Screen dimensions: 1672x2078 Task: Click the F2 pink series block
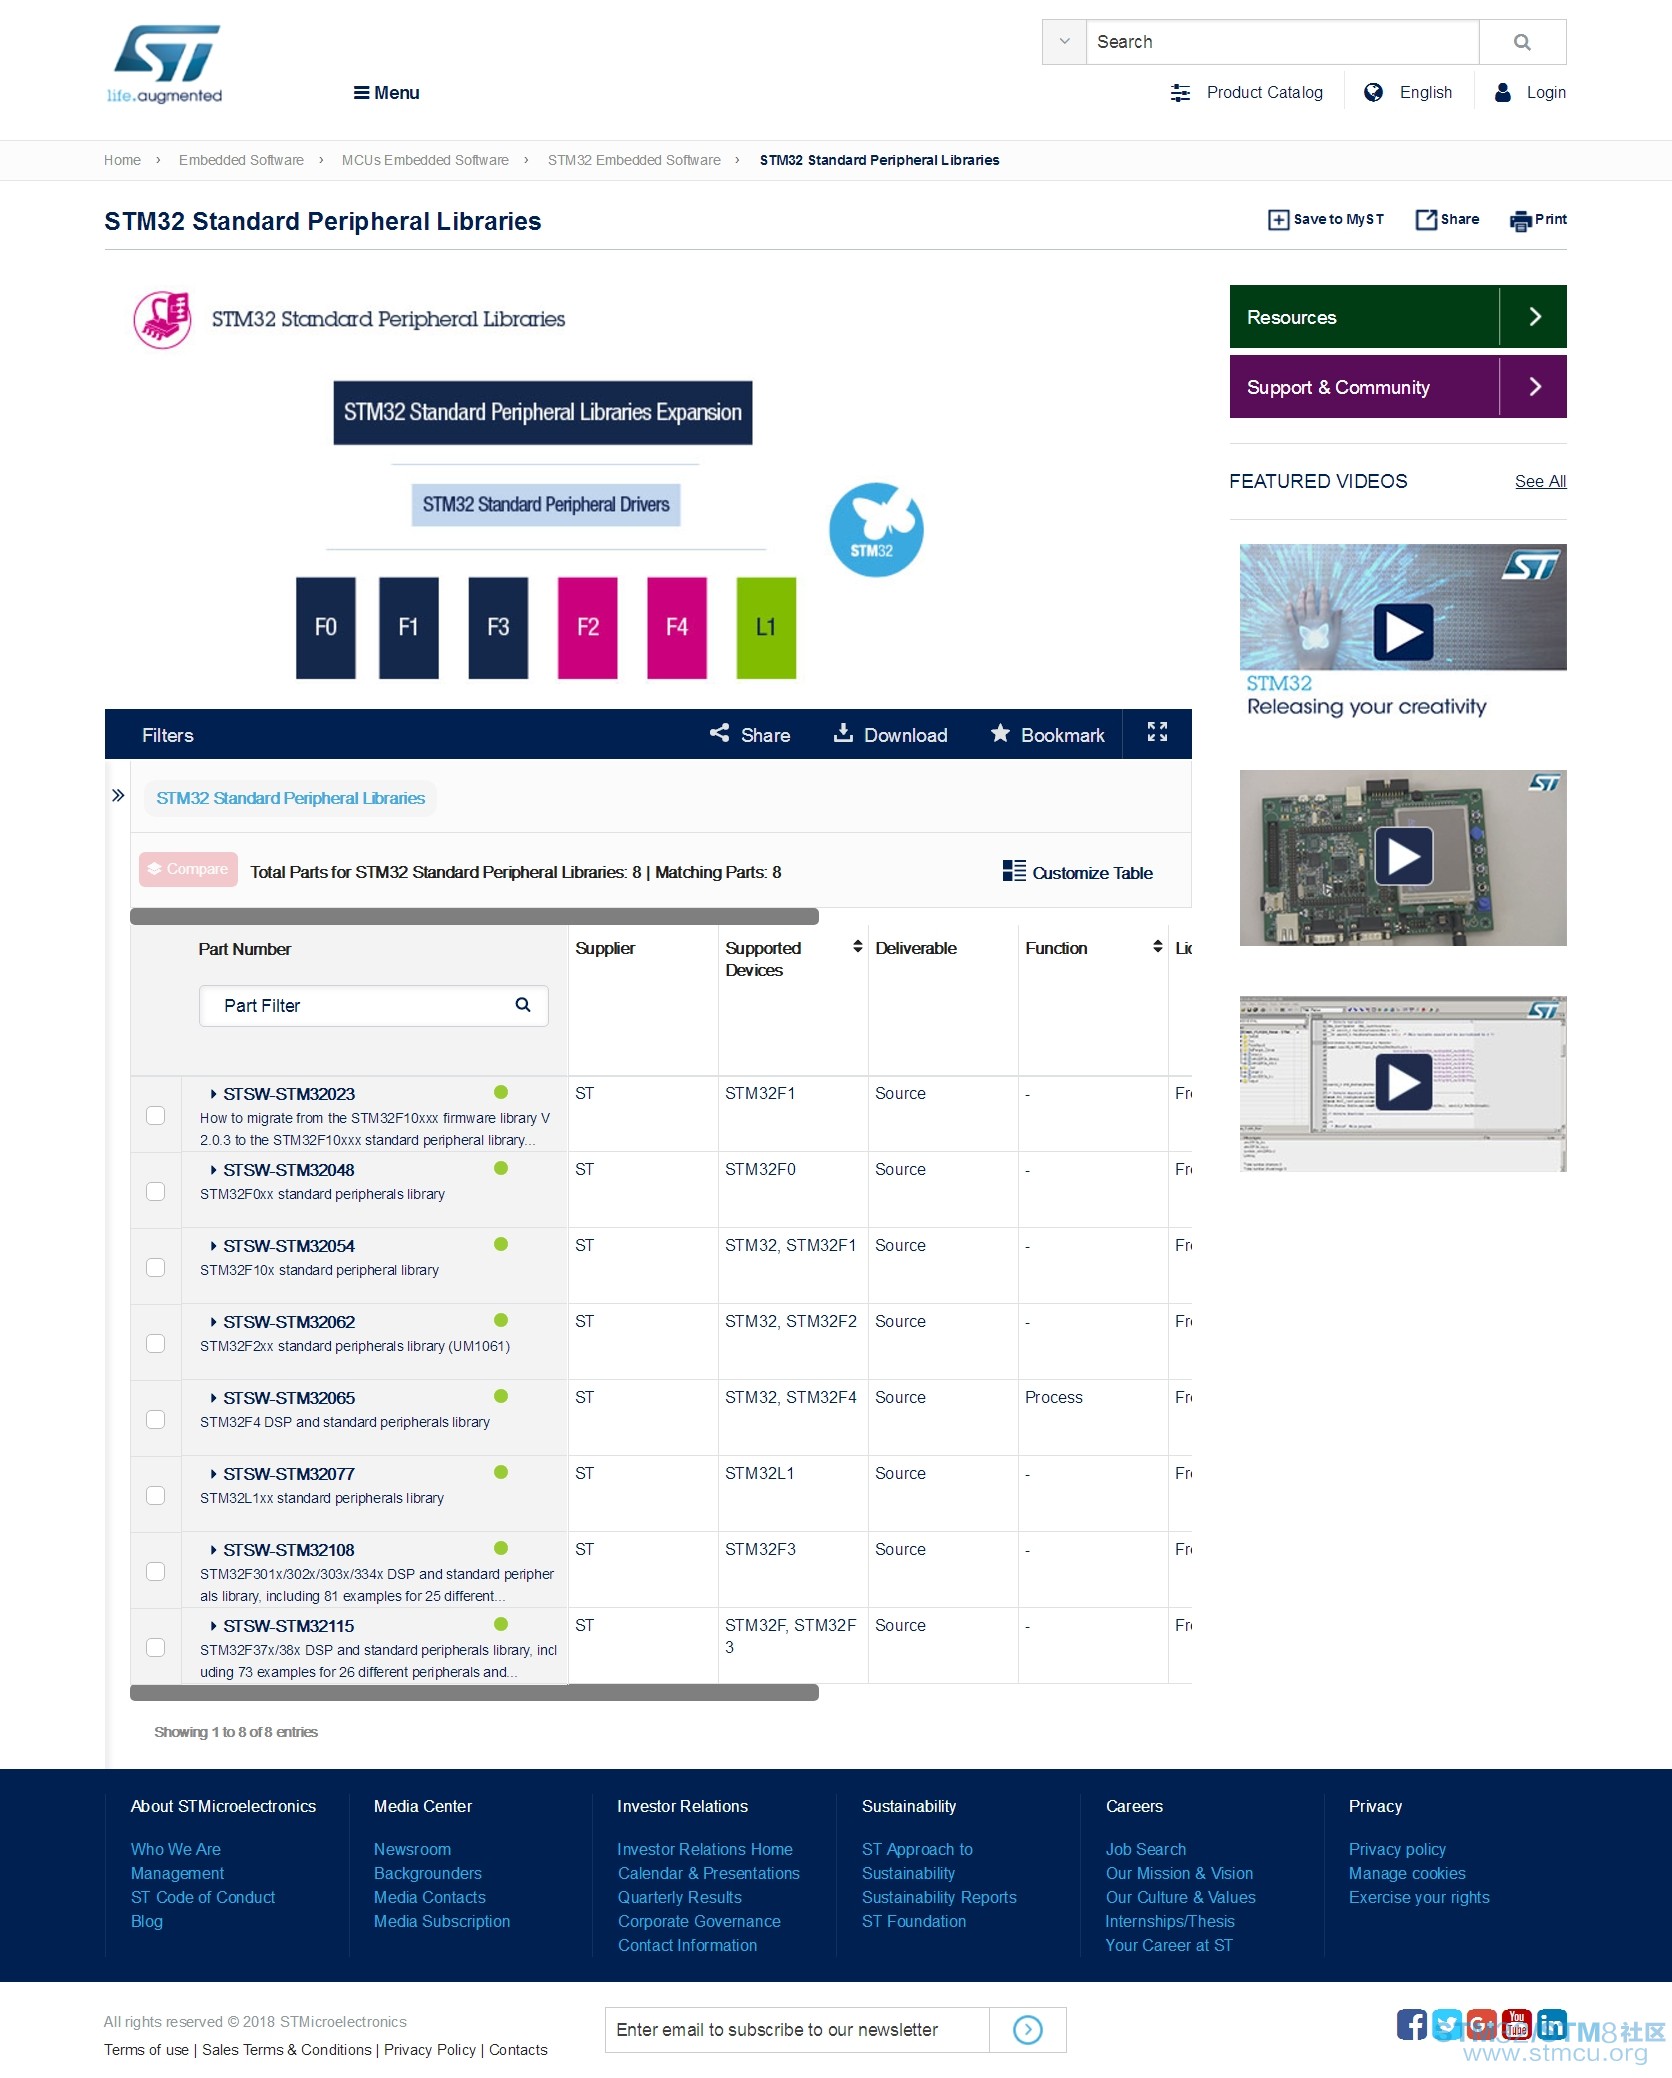[587, 627]
